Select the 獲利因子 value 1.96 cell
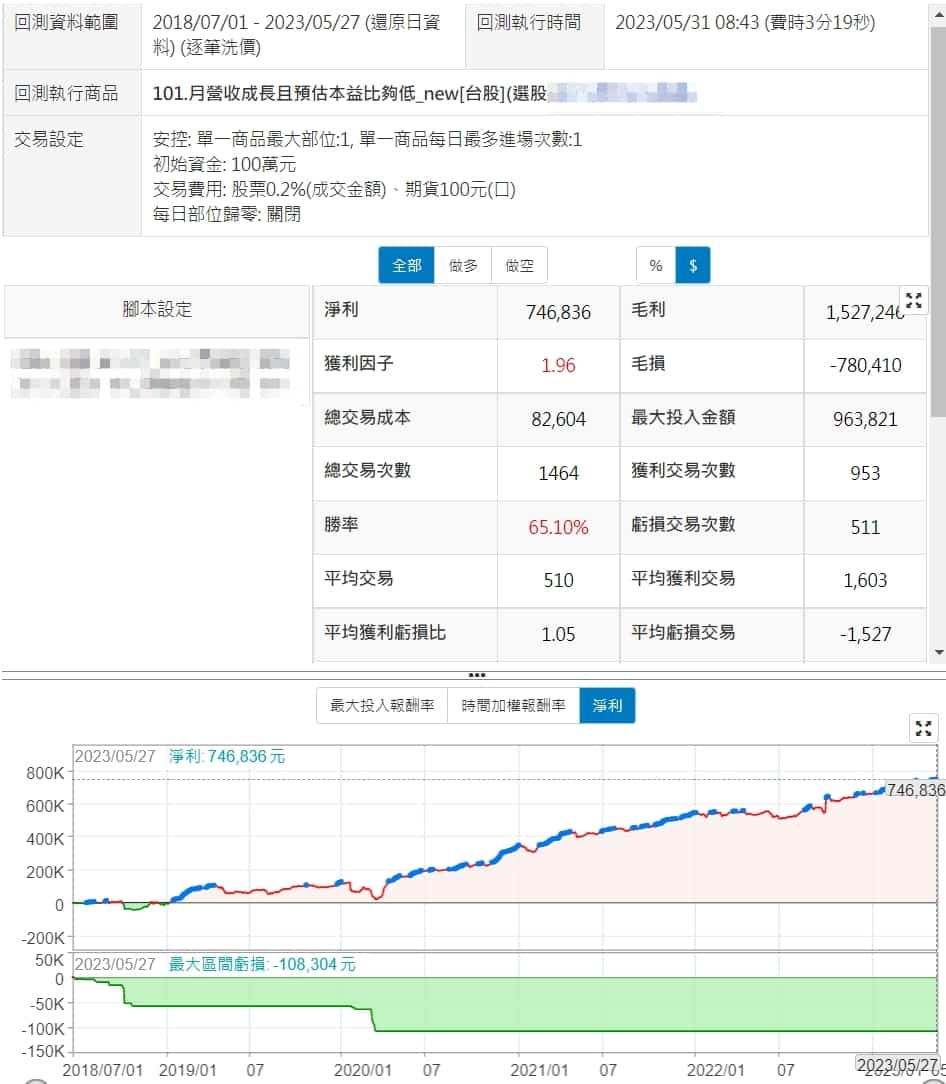Image resolution: width=946 pixels, height=1084 pixels. coord(558,365)
